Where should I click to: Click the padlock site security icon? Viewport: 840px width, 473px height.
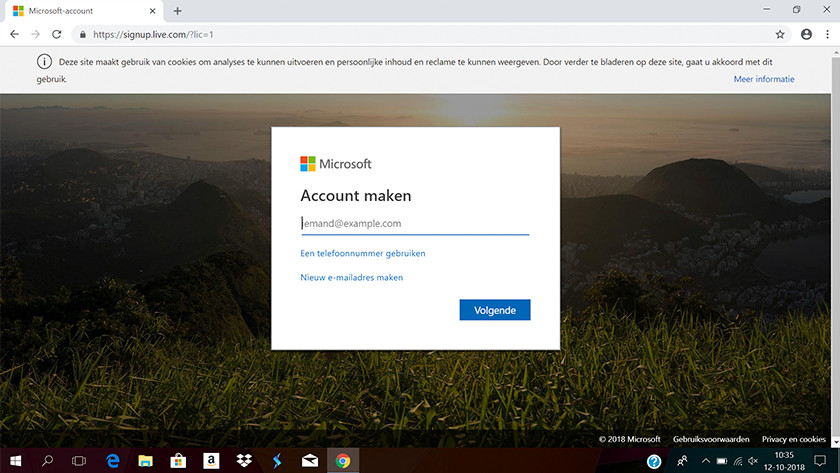82,34
